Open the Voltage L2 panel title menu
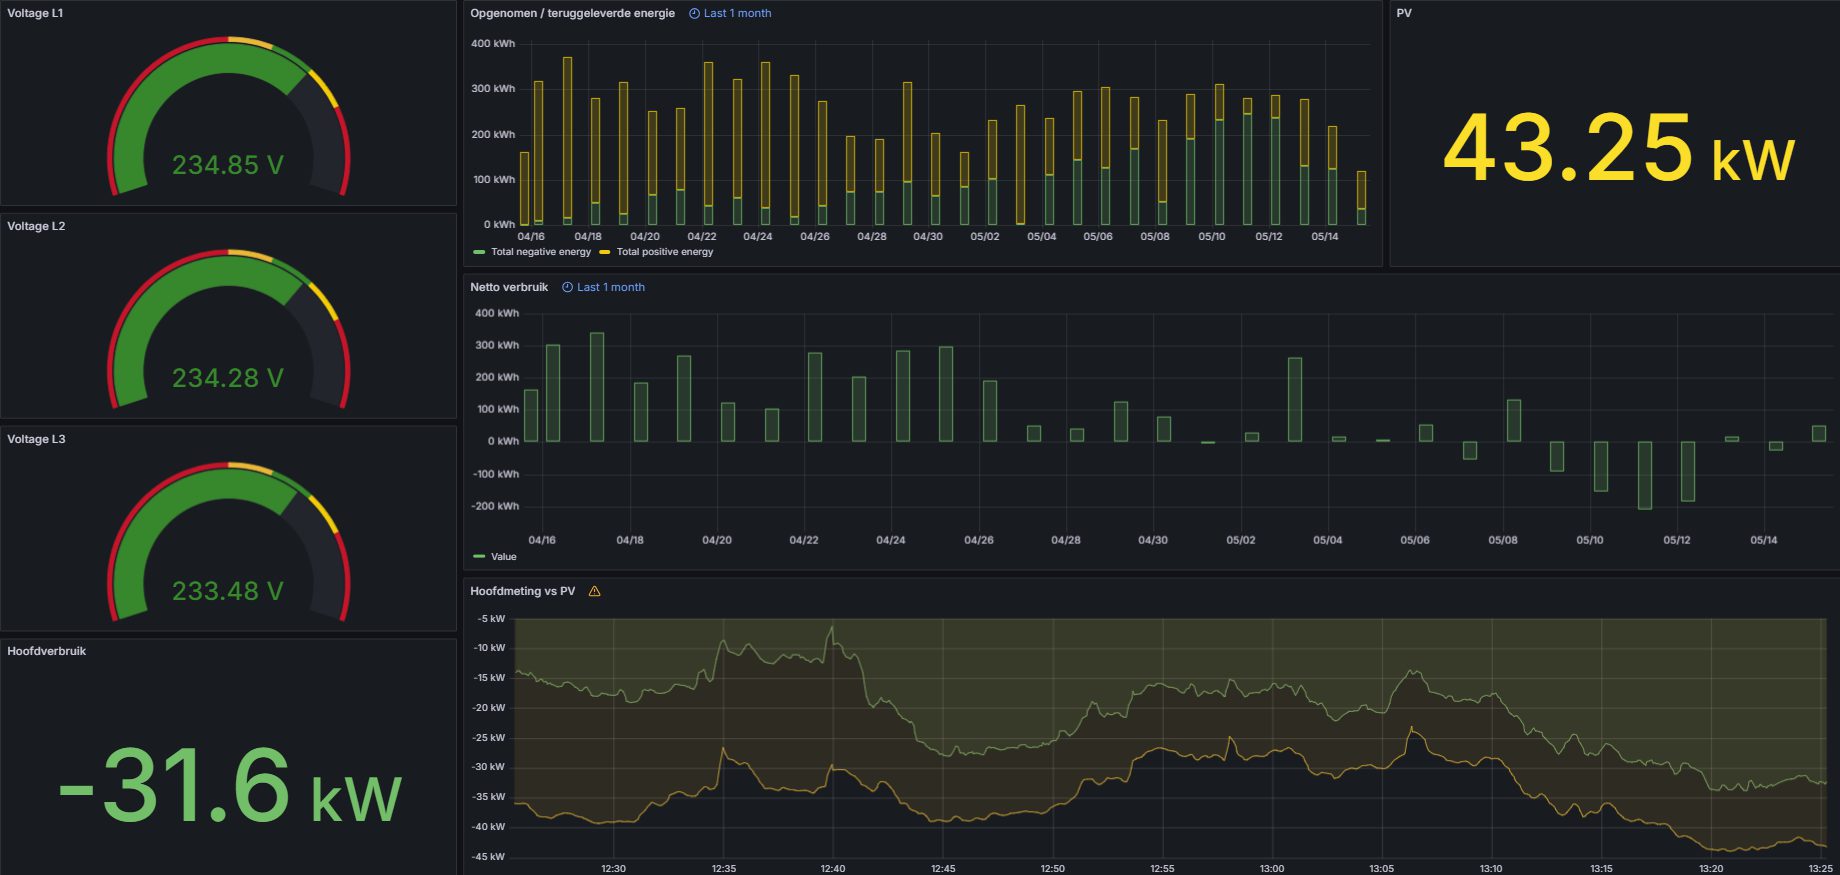 36,226
